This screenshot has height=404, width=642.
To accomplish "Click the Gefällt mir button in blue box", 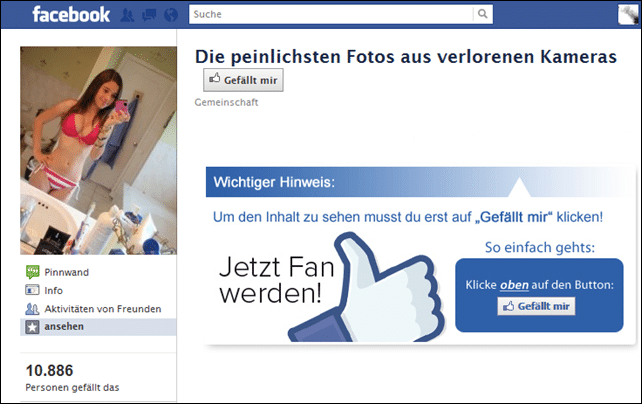I will [x=536, y=306].
